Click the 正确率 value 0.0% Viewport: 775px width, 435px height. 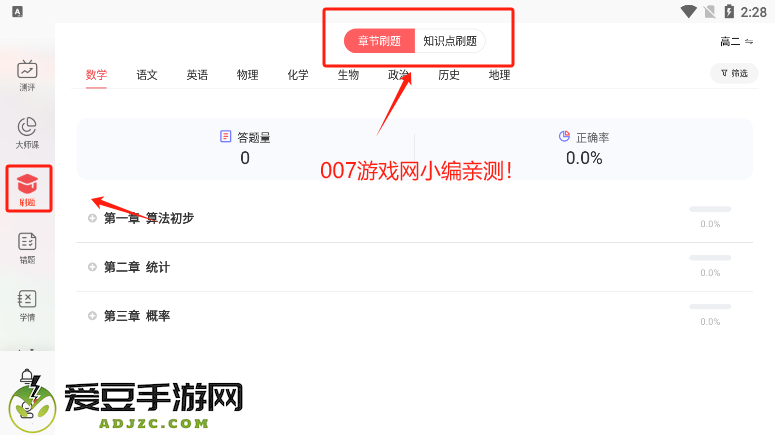click(x=584, y=158)
